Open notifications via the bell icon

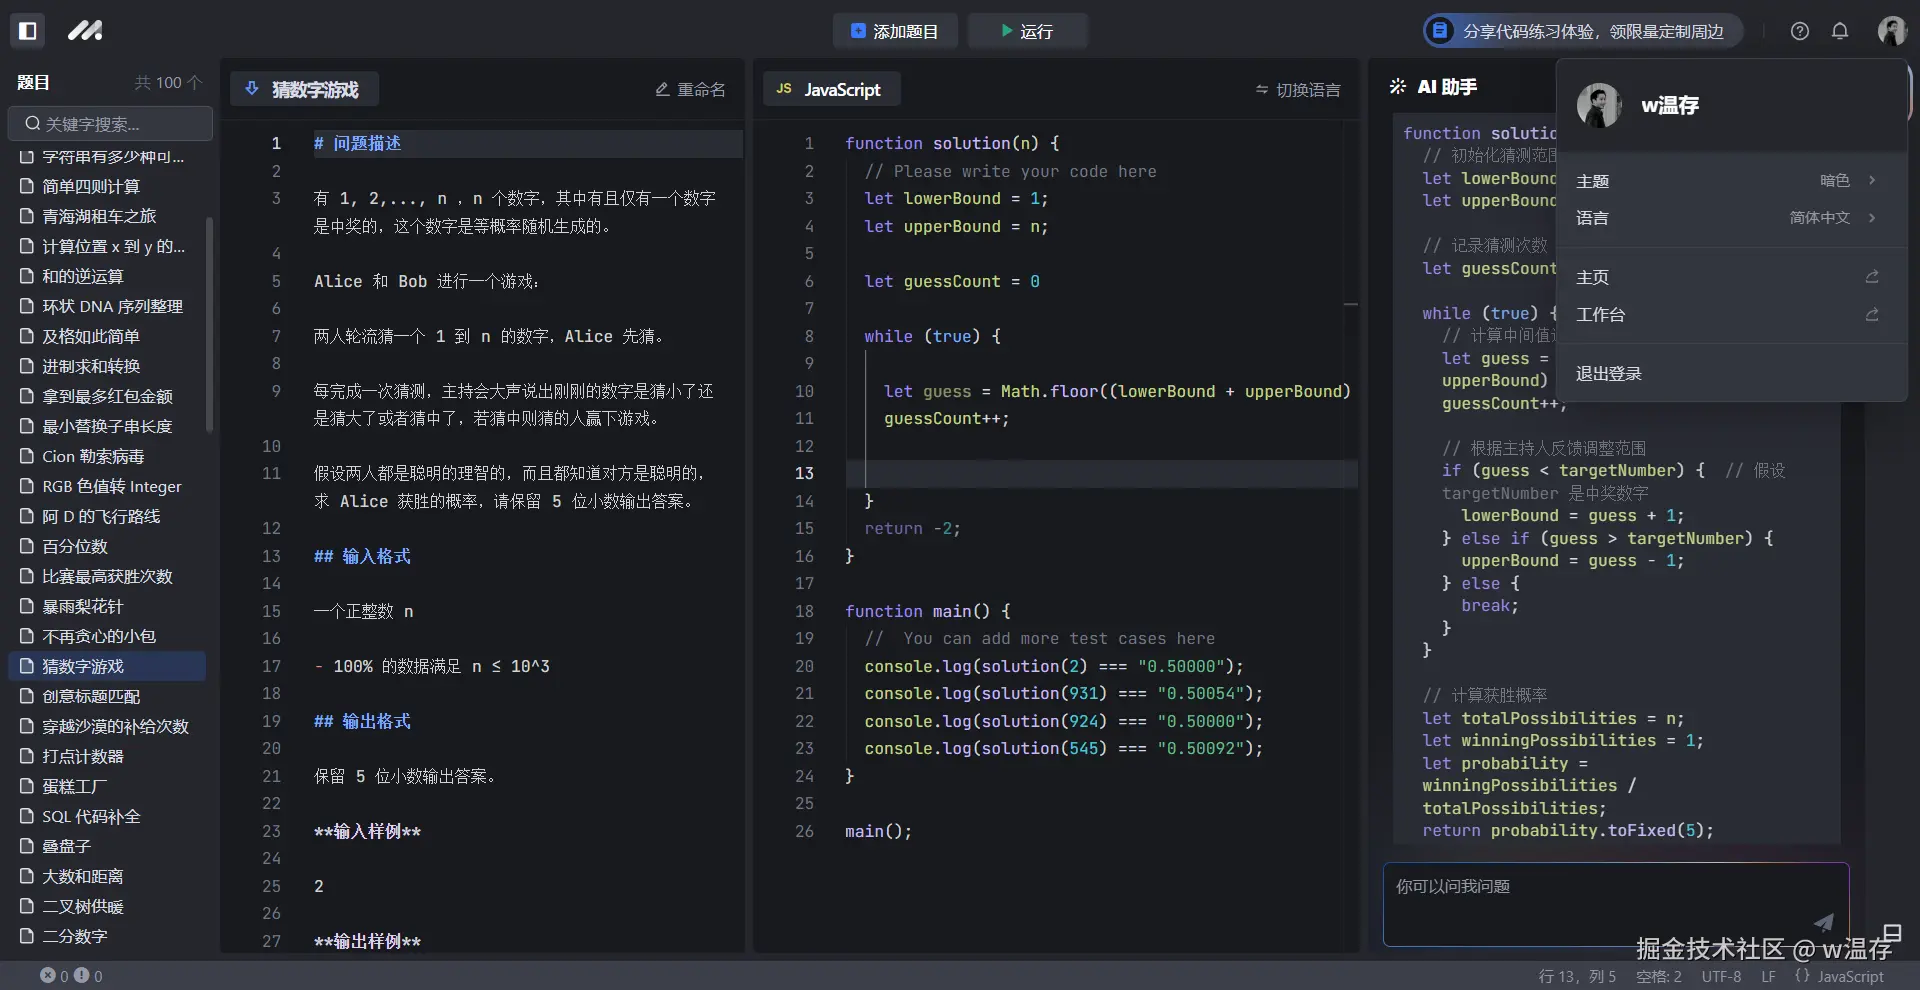pyautogui.click(x=1840, y=31)
